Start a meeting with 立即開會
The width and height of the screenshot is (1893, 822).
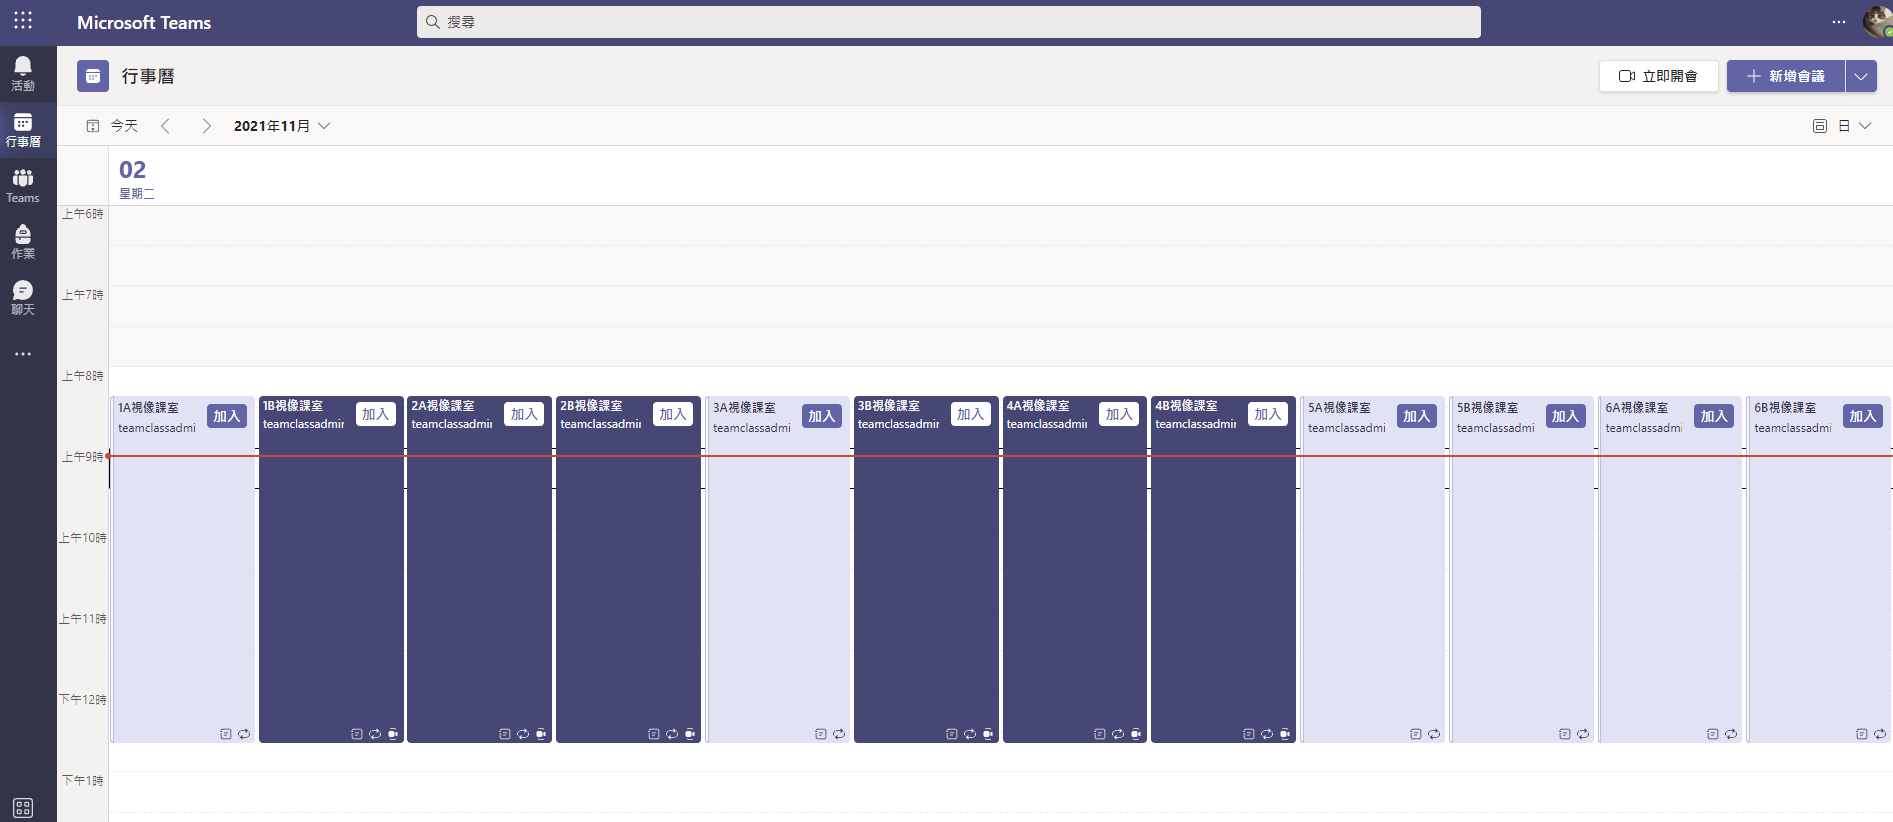coord(1658,76)
